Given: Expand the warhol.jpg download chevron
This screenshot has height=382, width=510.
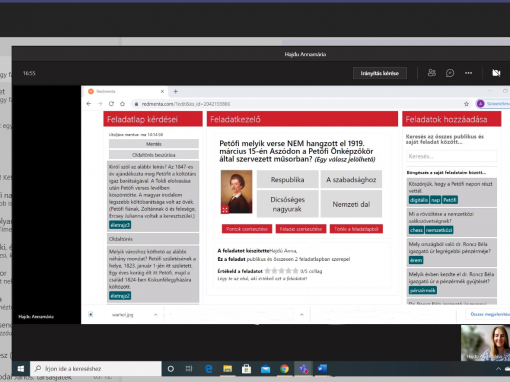Looking at the screenshot, I should (x=155, y=314).
